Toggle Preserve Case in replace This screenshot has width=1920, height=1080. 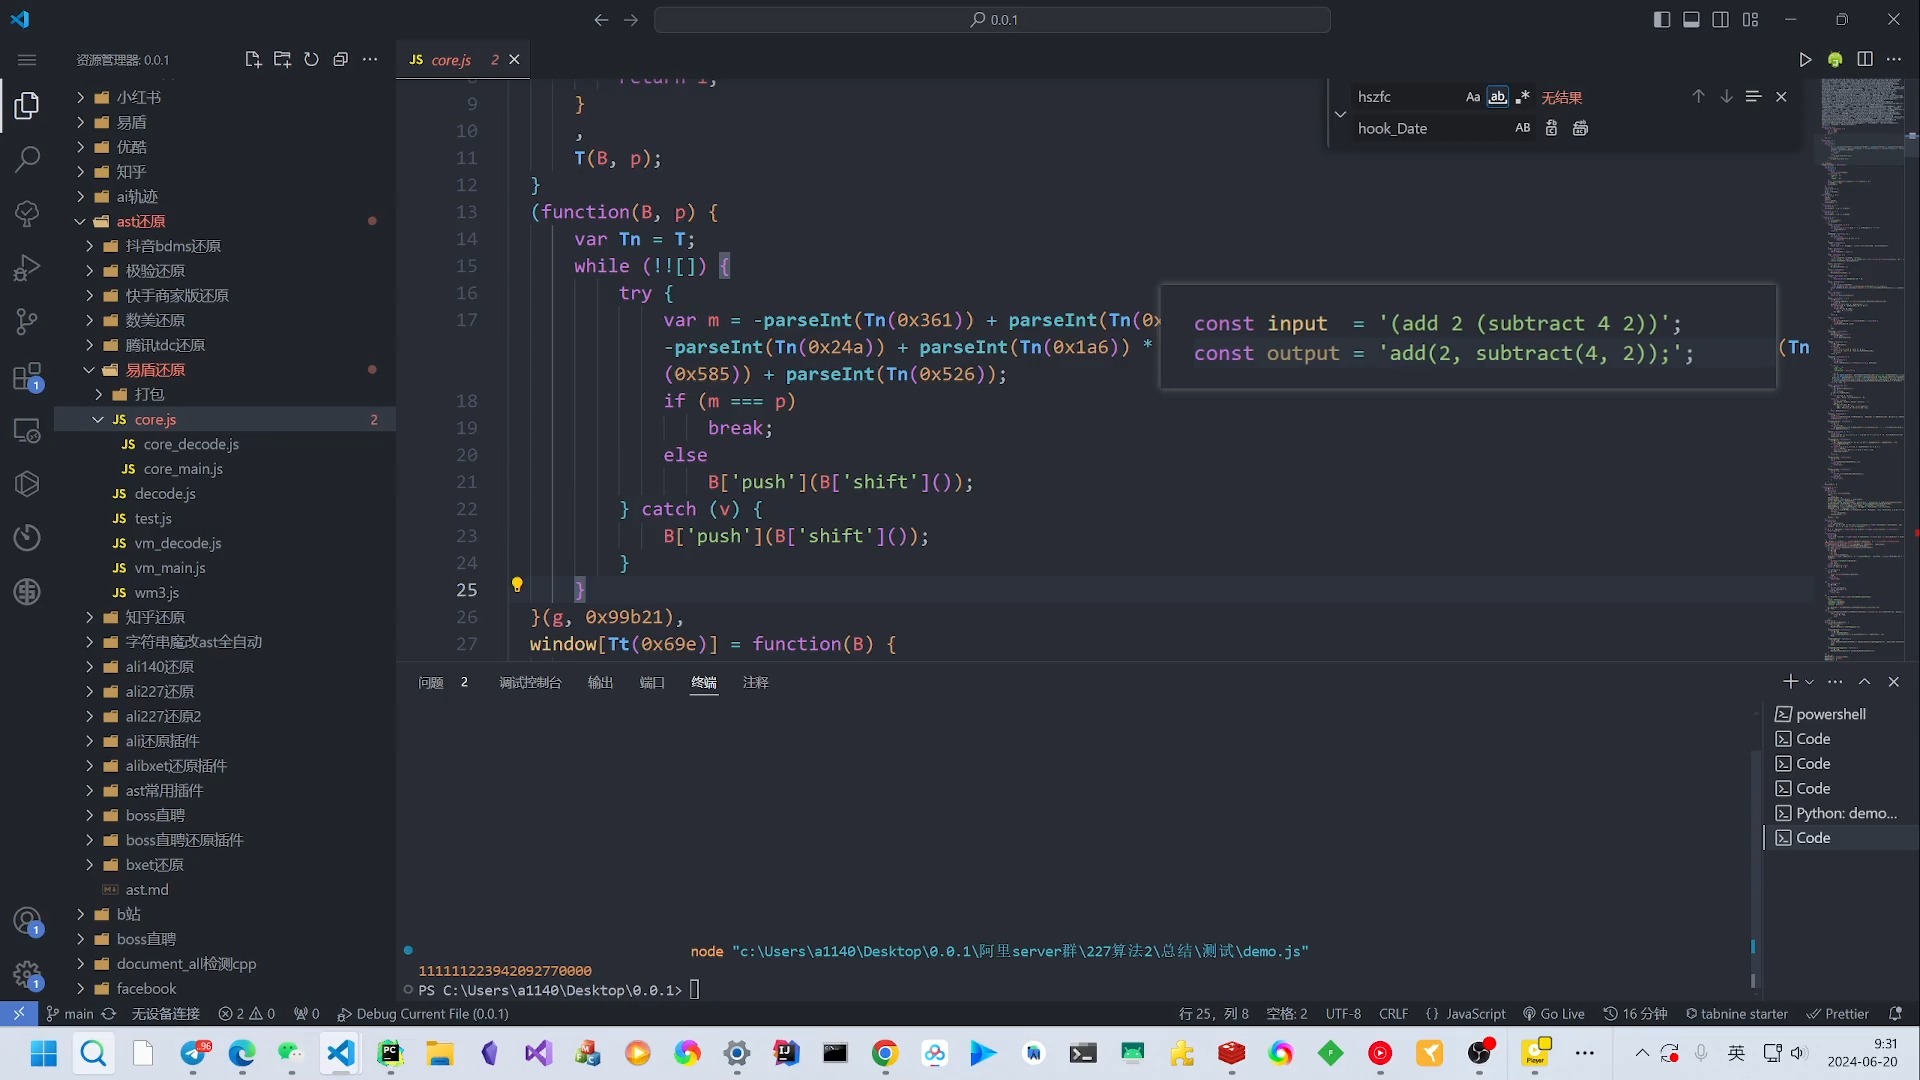point(1522,128)
